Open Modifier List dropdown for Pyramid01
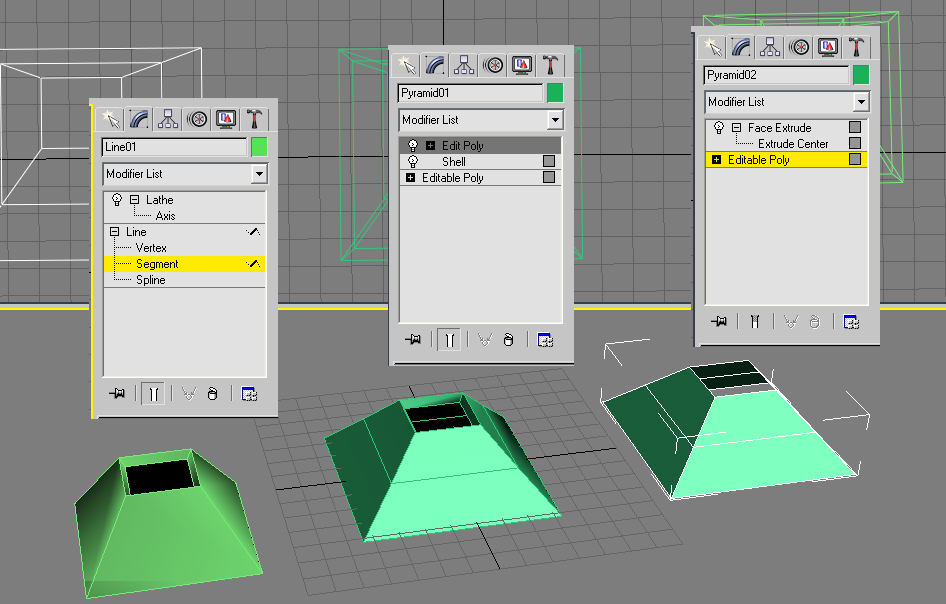The height and width of the screenshot is (604, 946). [x=555, y=120]
